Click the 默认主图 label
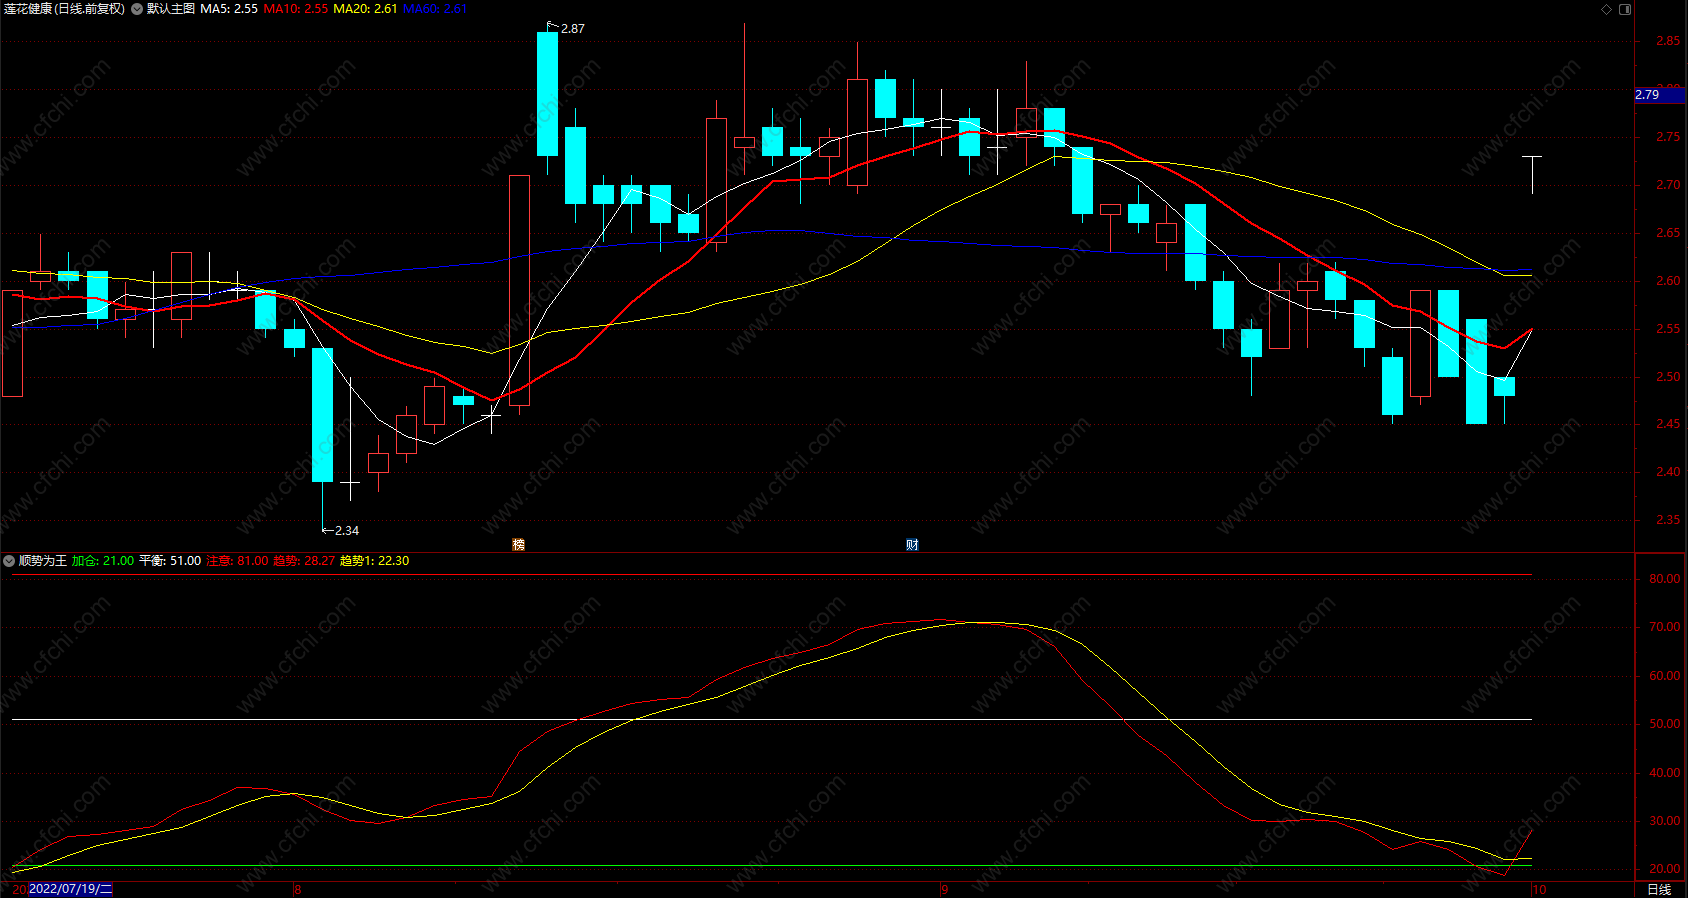 pyautogui.click(x=171, y=9)
